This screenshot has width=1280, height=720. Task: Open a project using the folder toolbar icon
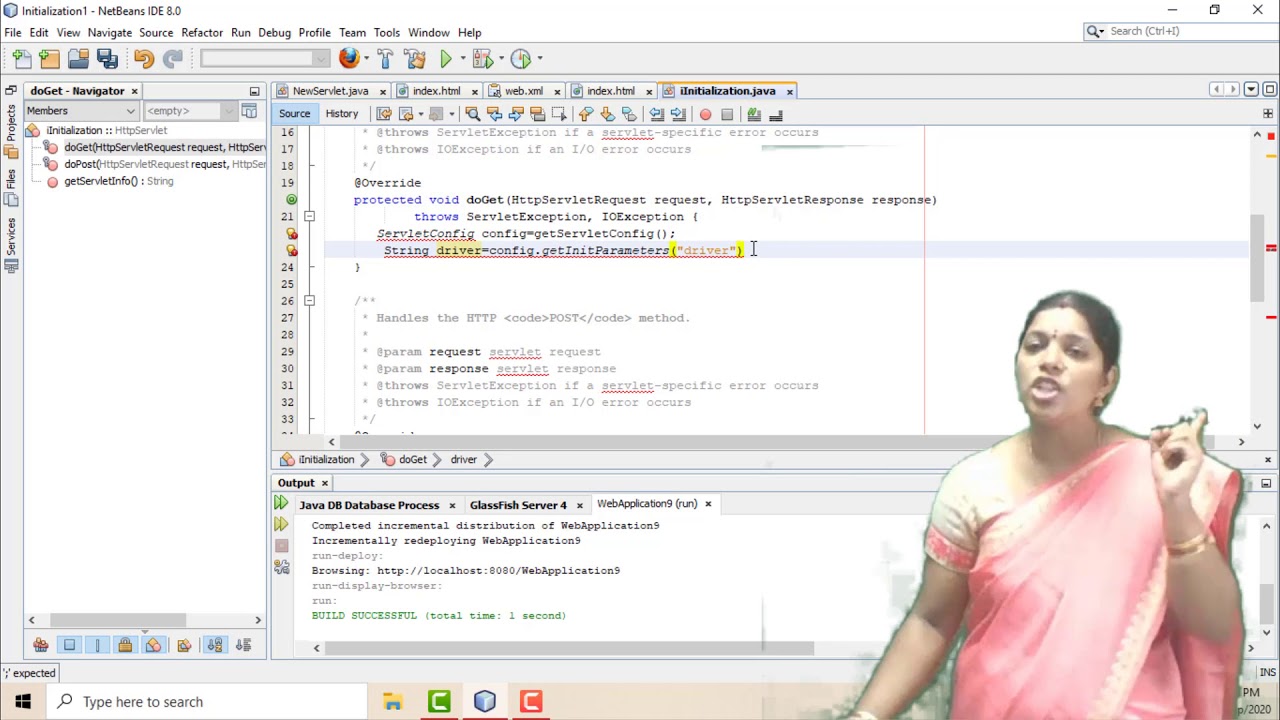(x=78, y=59)
